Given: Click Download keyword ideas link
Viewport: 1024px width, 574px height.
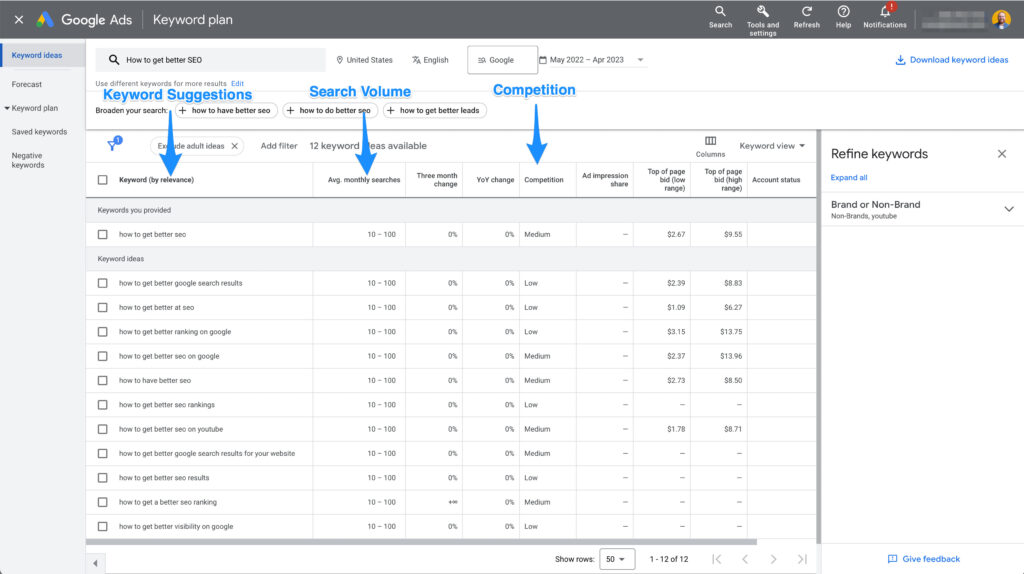Looking at the screenshot, I should click(952, 60).
